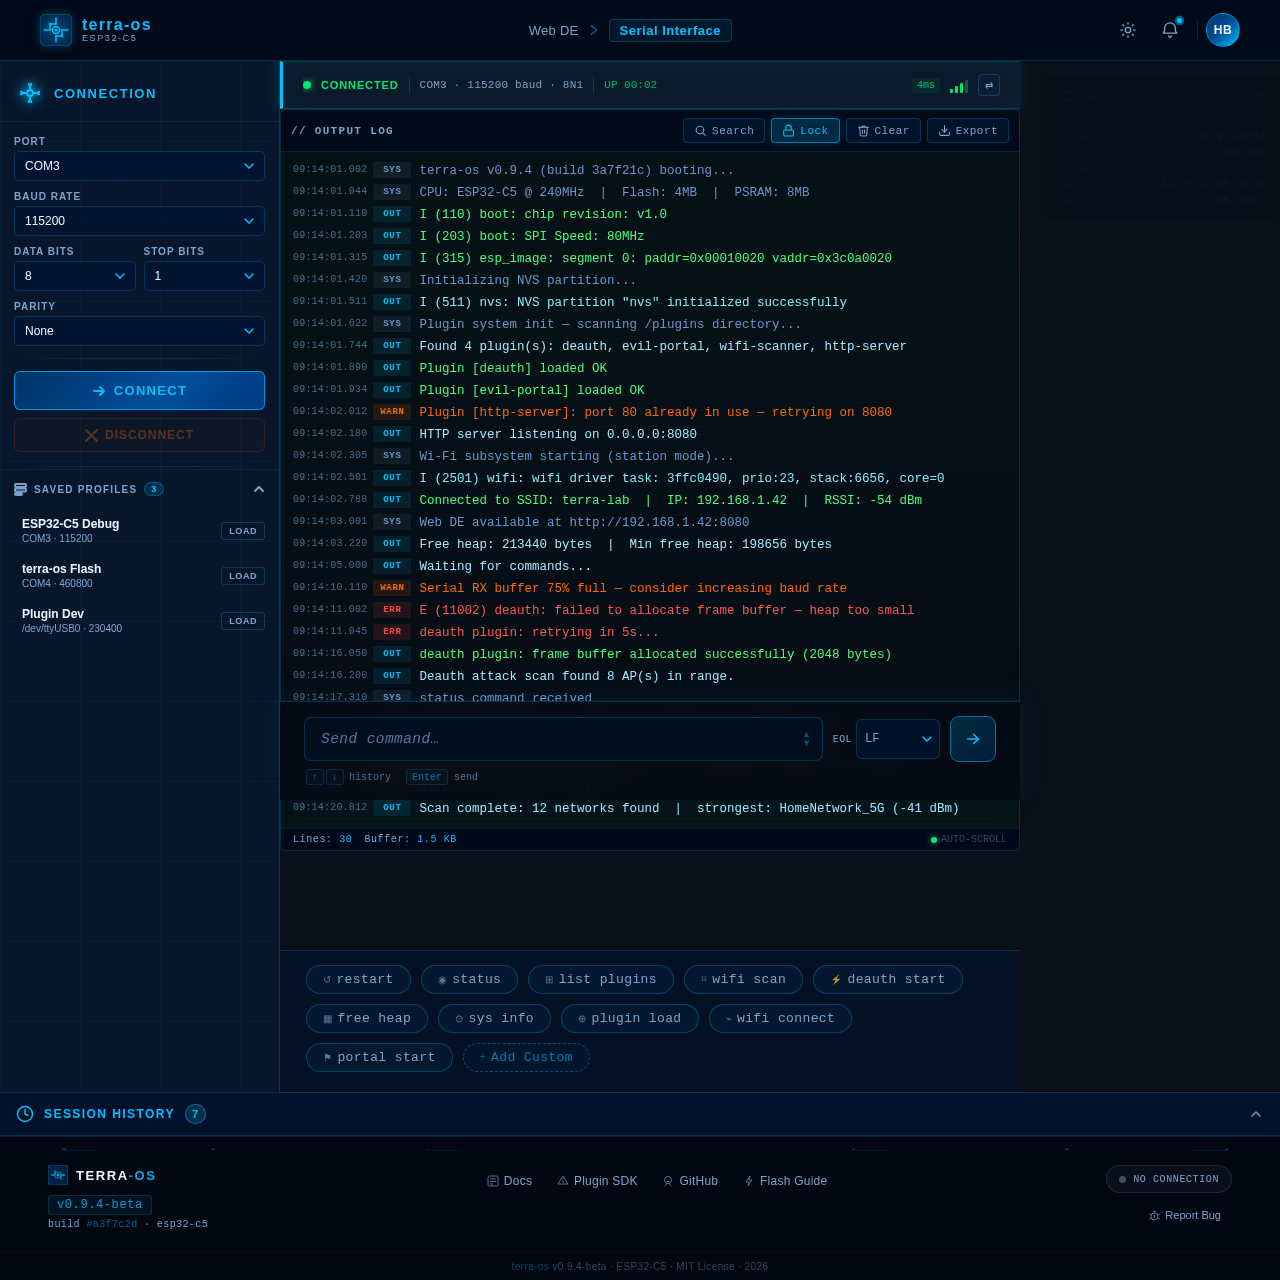This screenshot has width=1280, height=1280.
Task: Switch to the Serial Interface tab
Action: click(670, 30)
